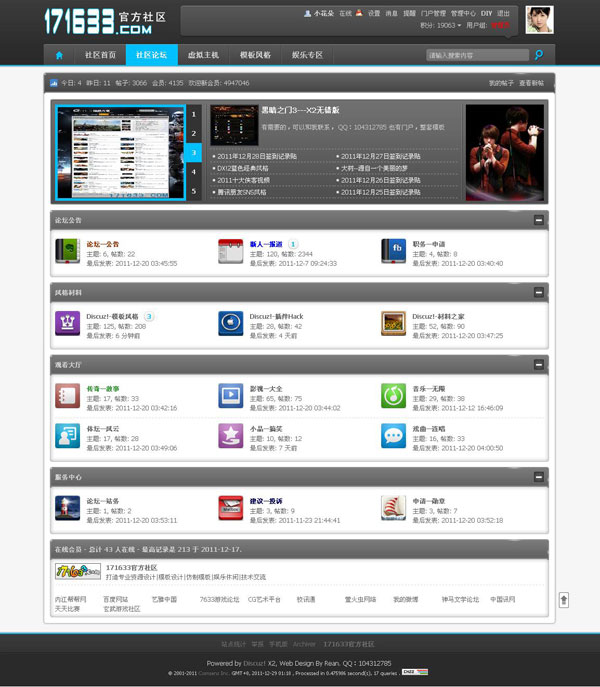Click the search input field
Image resolution: width=600 pixels, height=687 pixels.
(x=476, y=55)
